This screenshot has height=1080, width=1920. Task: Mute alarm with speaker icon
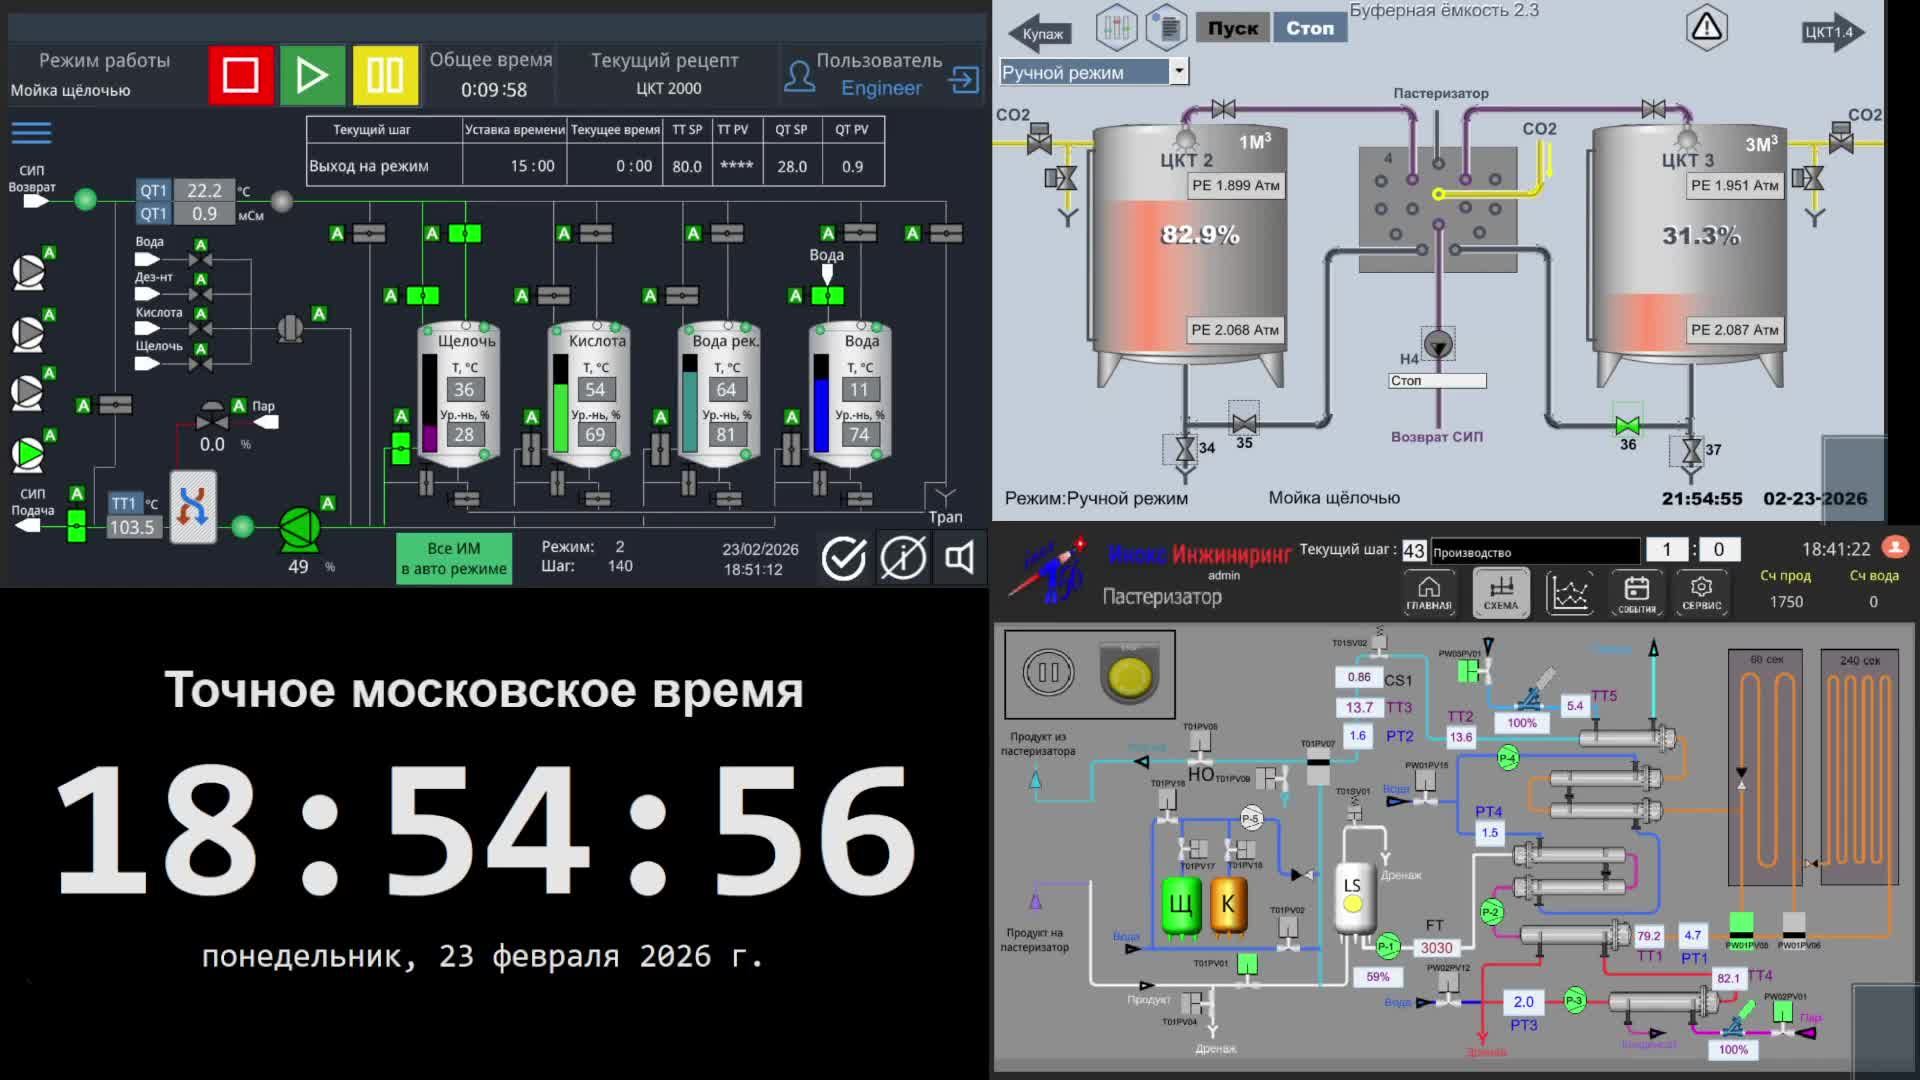point(959,558)
